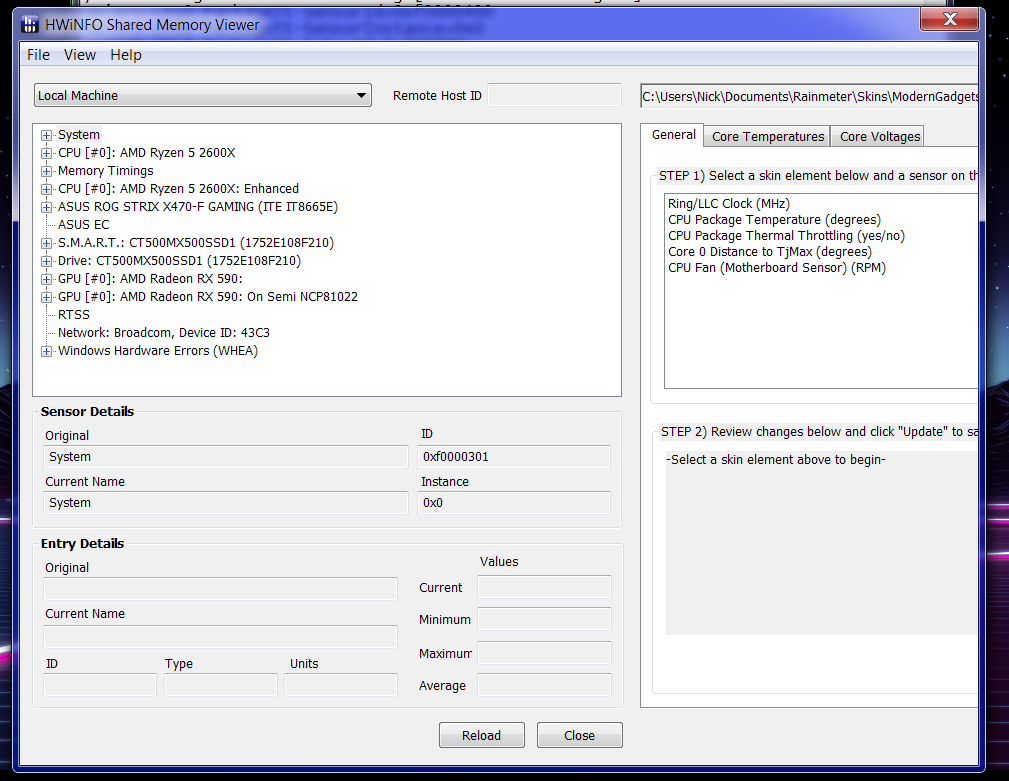Open the File menu
Image resolution: width=1009 pixels, height=781 pixels.
click(x=38, y=55)
